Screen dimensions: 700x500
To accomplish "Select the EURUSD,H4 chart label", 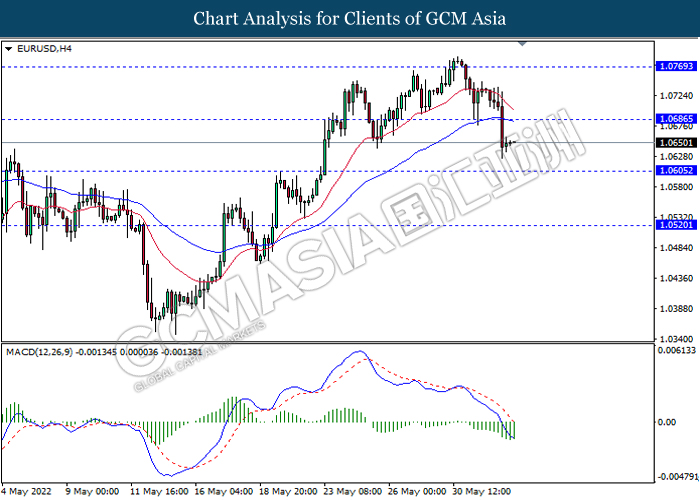I will [44, 49].
